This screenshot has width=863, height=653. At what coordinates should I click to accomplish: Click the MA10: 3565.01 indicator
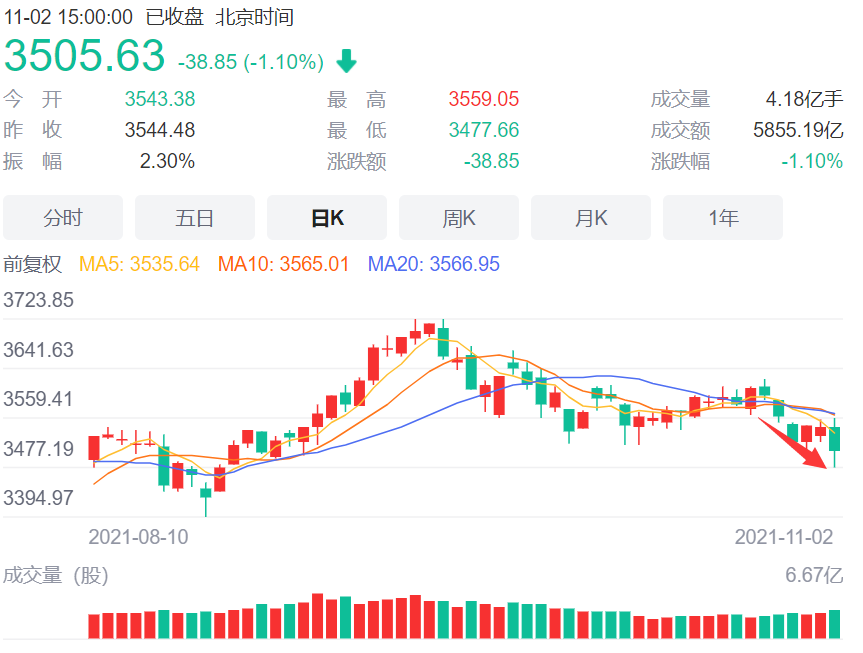click(283, 264)
